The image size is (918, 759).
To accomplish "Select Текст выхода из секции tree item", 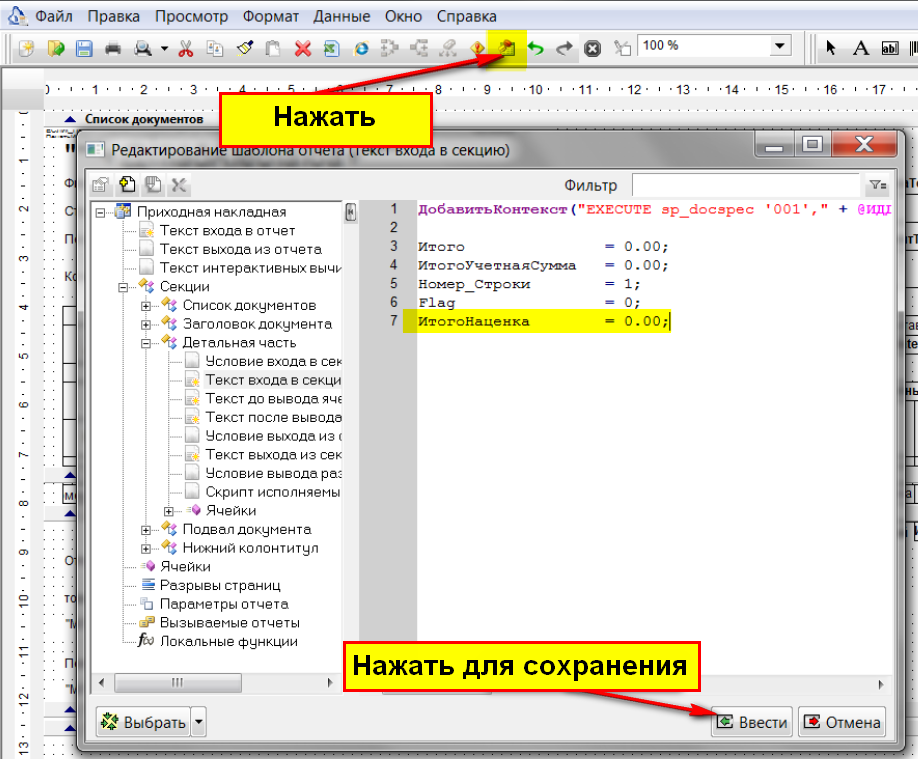I will [273, 455].
